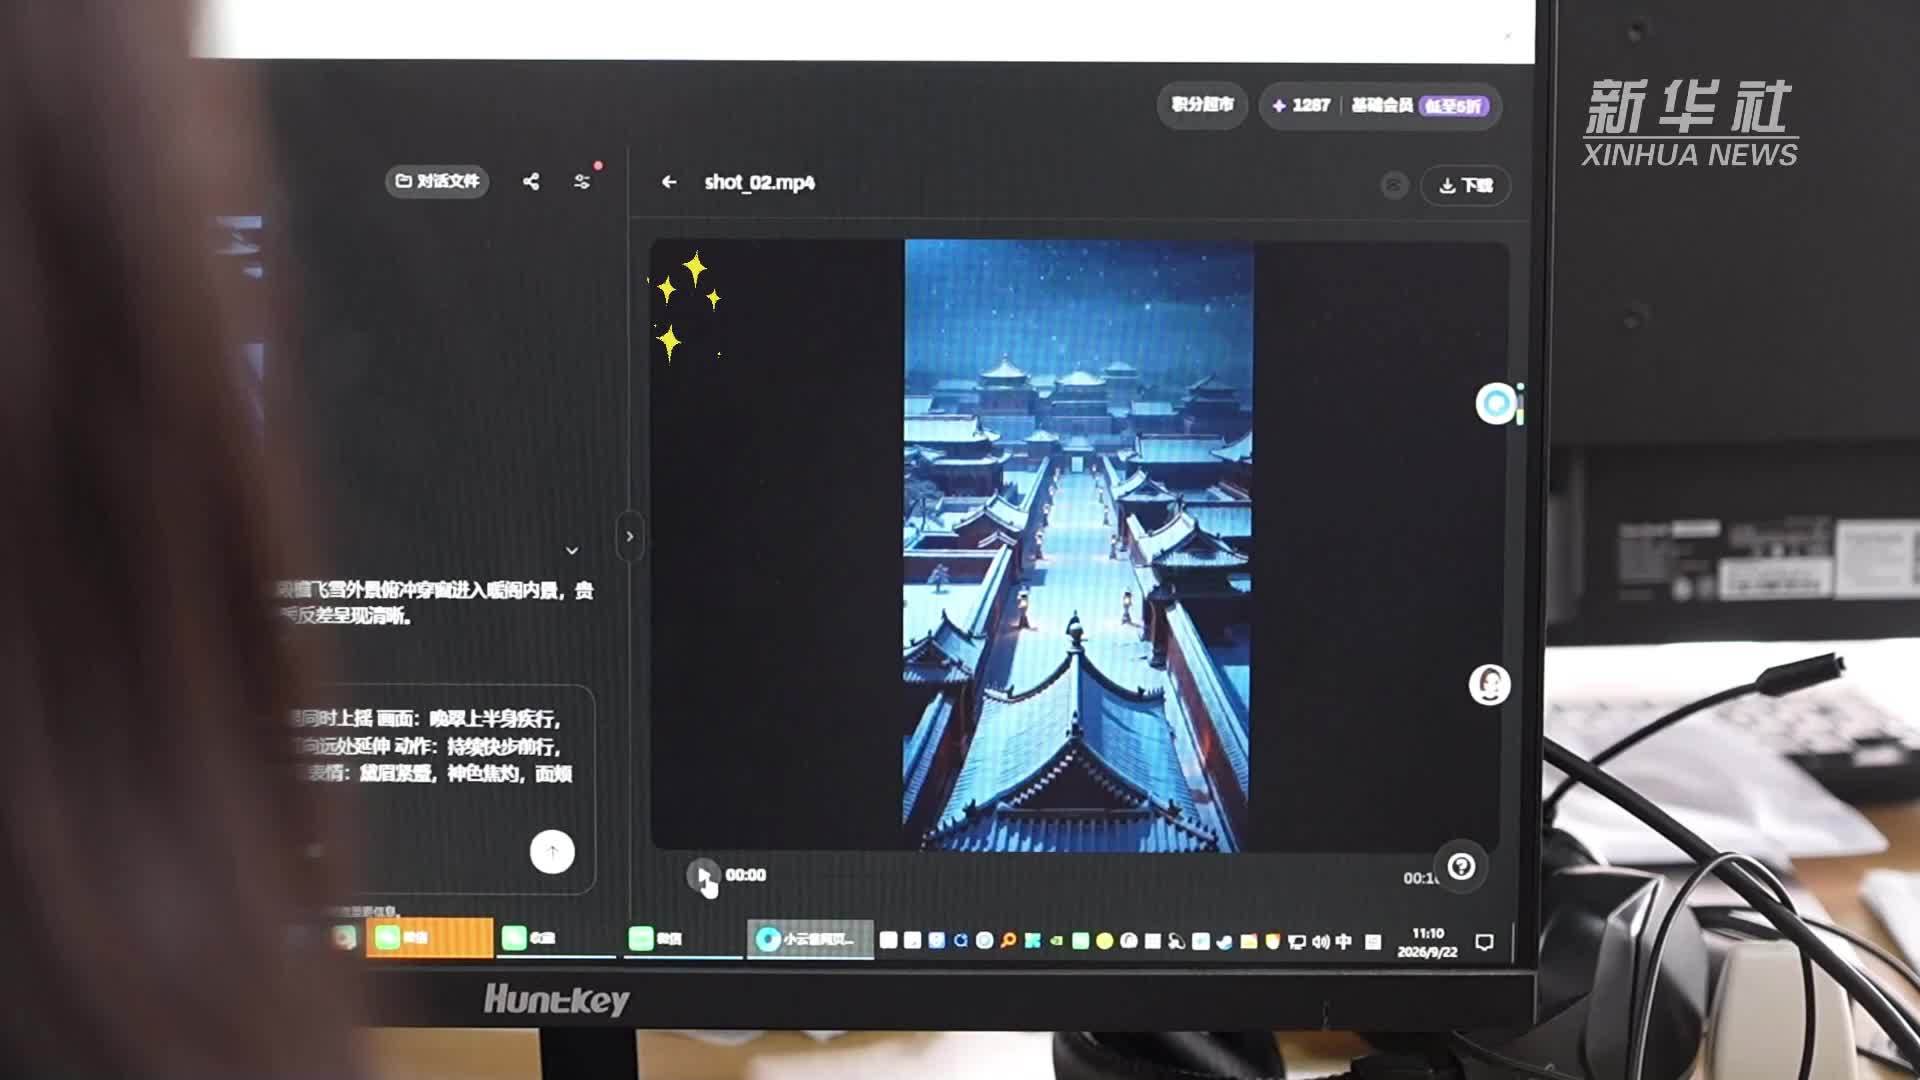Viewport: 1920px width, 1080px height.
Task: Open the 基础会员 membership link
Action: pyautogui.click(x=1382, y=105)
